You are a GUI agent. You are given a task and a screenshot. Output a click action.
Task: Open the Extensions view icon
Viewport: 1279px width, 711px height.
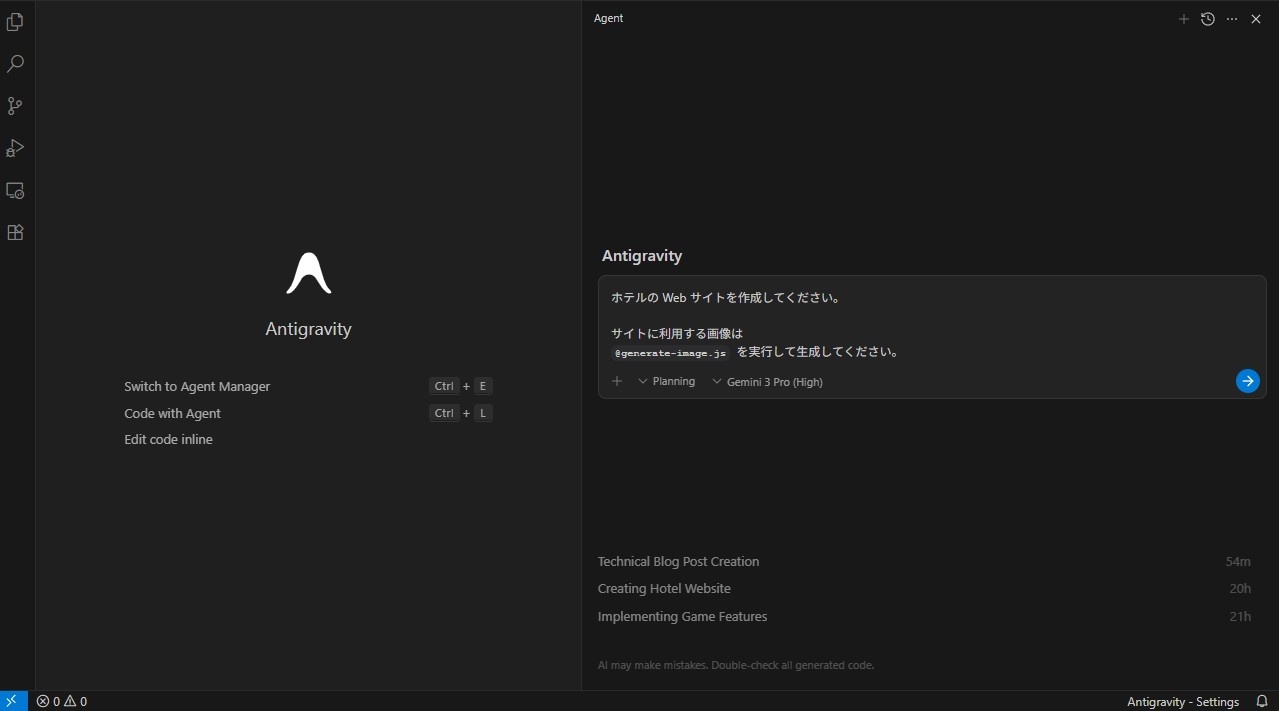tap(15, 232)
